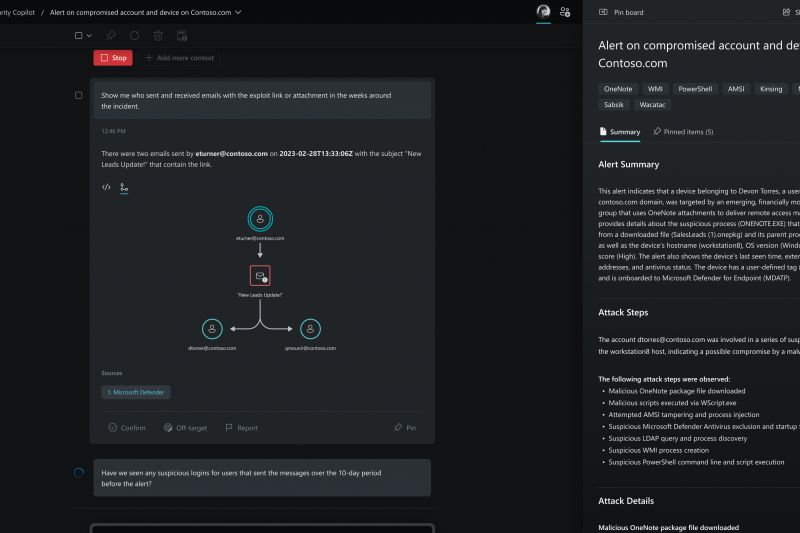Click the 12:46 PM timestamp

tap(113, 131)
